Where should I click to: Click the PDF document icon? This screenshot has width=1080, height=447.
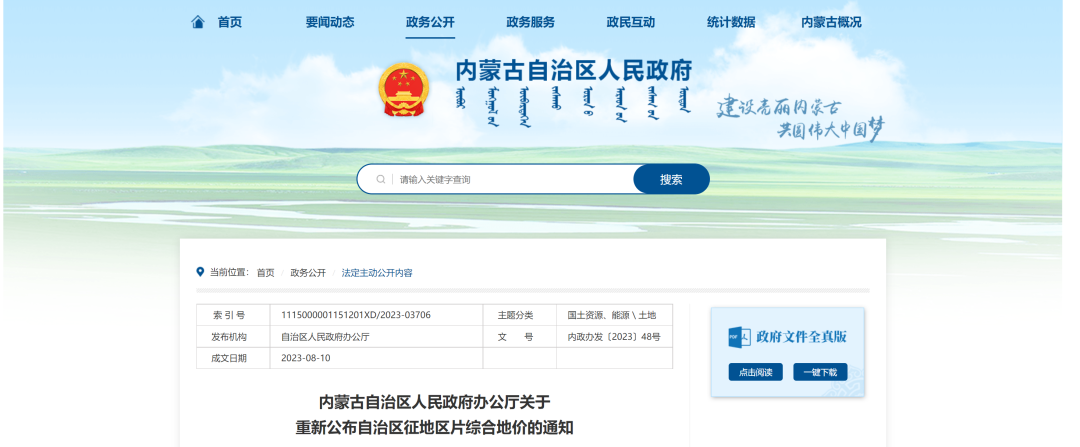pos(739,337)
